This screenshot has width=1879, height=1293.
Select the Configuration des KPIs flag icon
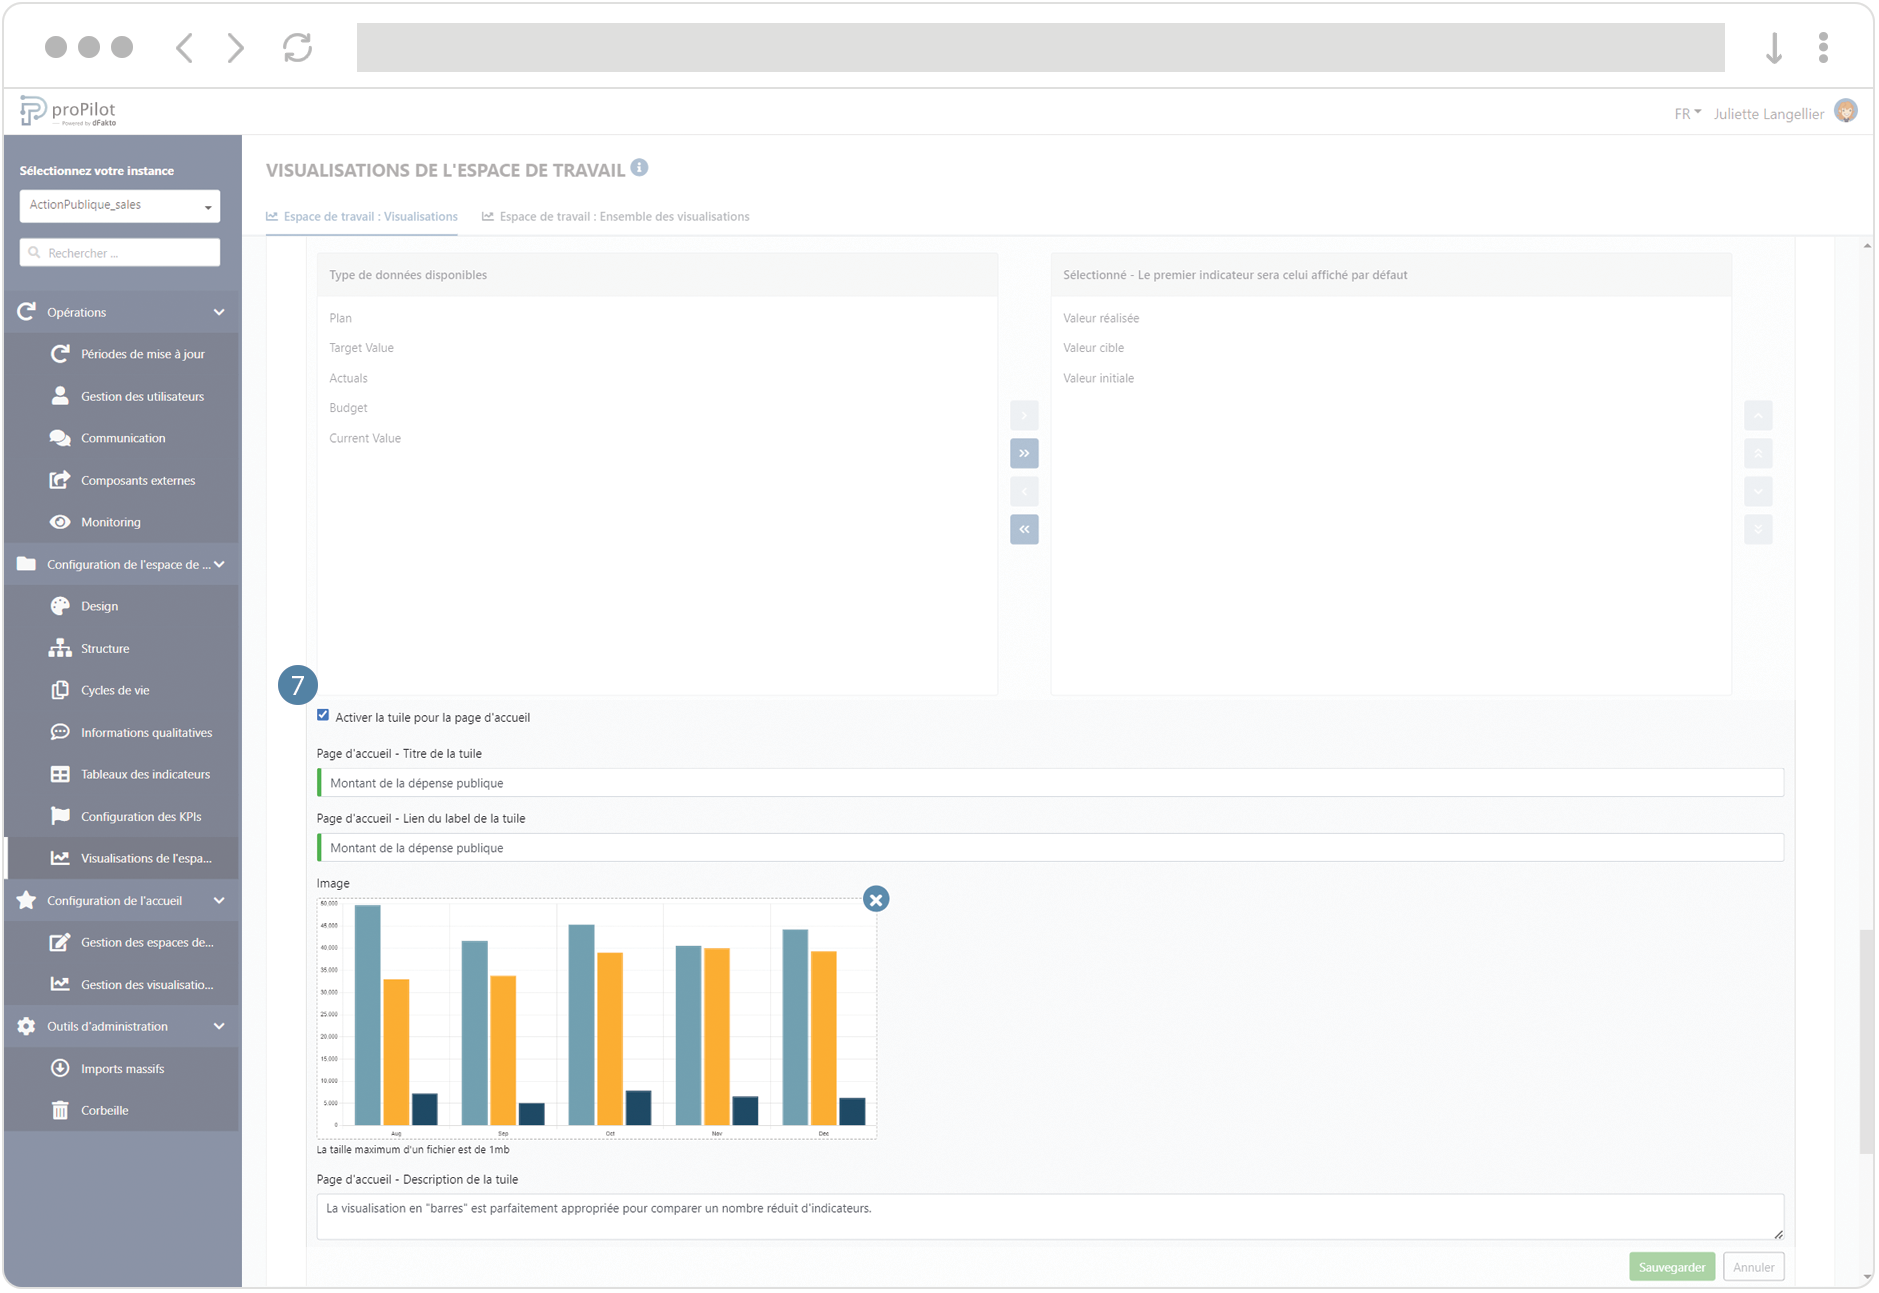60,816
